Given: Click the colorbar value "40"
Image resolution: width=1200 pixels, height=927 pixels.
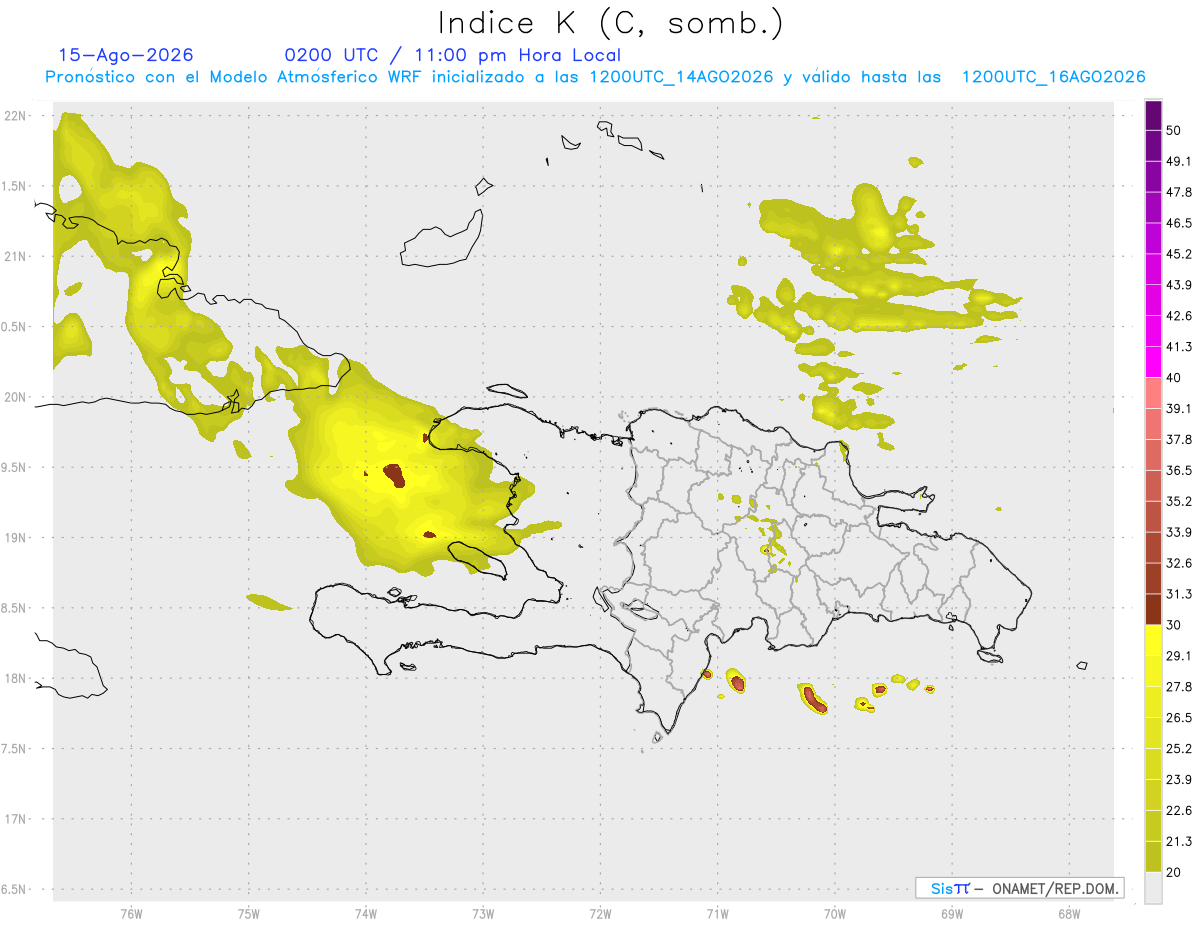Looking at the screenshot, I should [x=1174, y=378].
